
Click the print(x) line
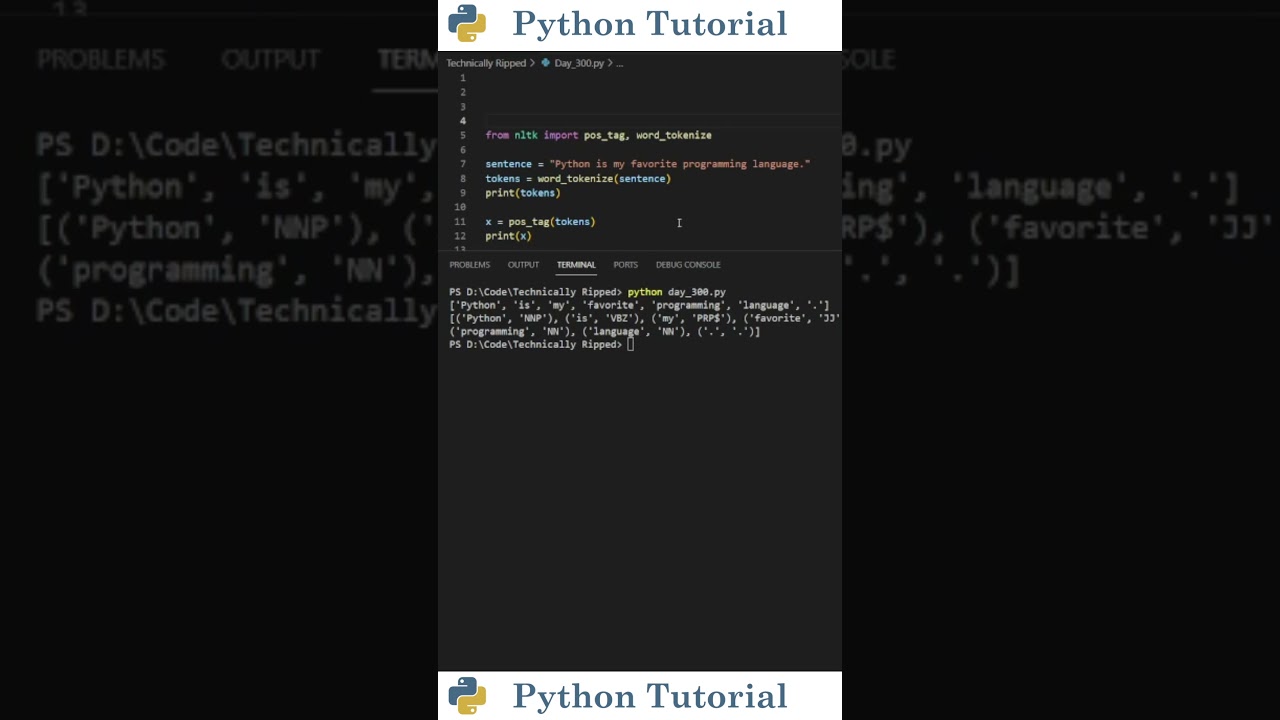coord(508,236)
